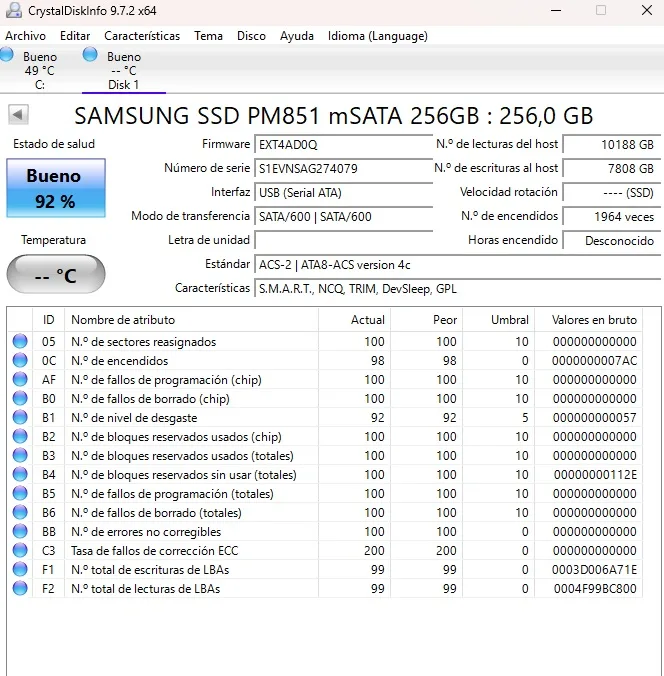Click status orb for attribute B6
This screenshot has height=676, width=664.
click(20, 512)
